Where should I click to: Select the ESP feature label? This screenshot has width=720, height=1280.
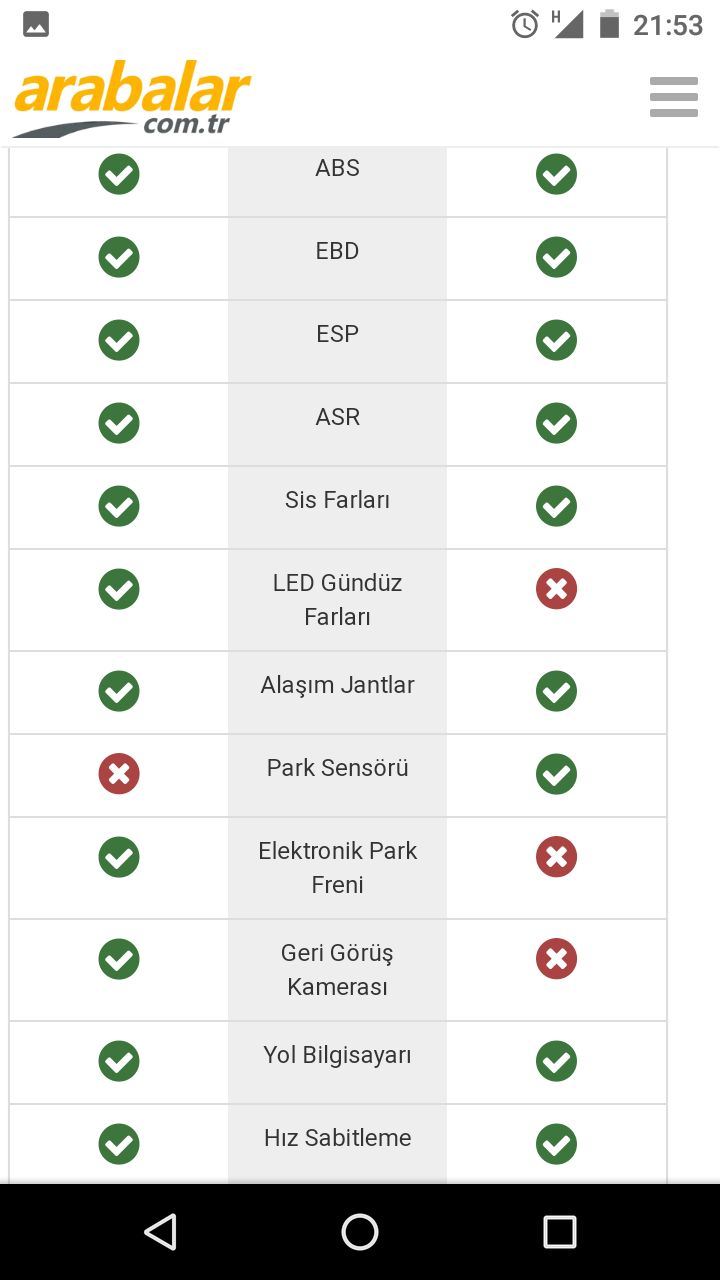pyautogui.click(x=337, y=334)
